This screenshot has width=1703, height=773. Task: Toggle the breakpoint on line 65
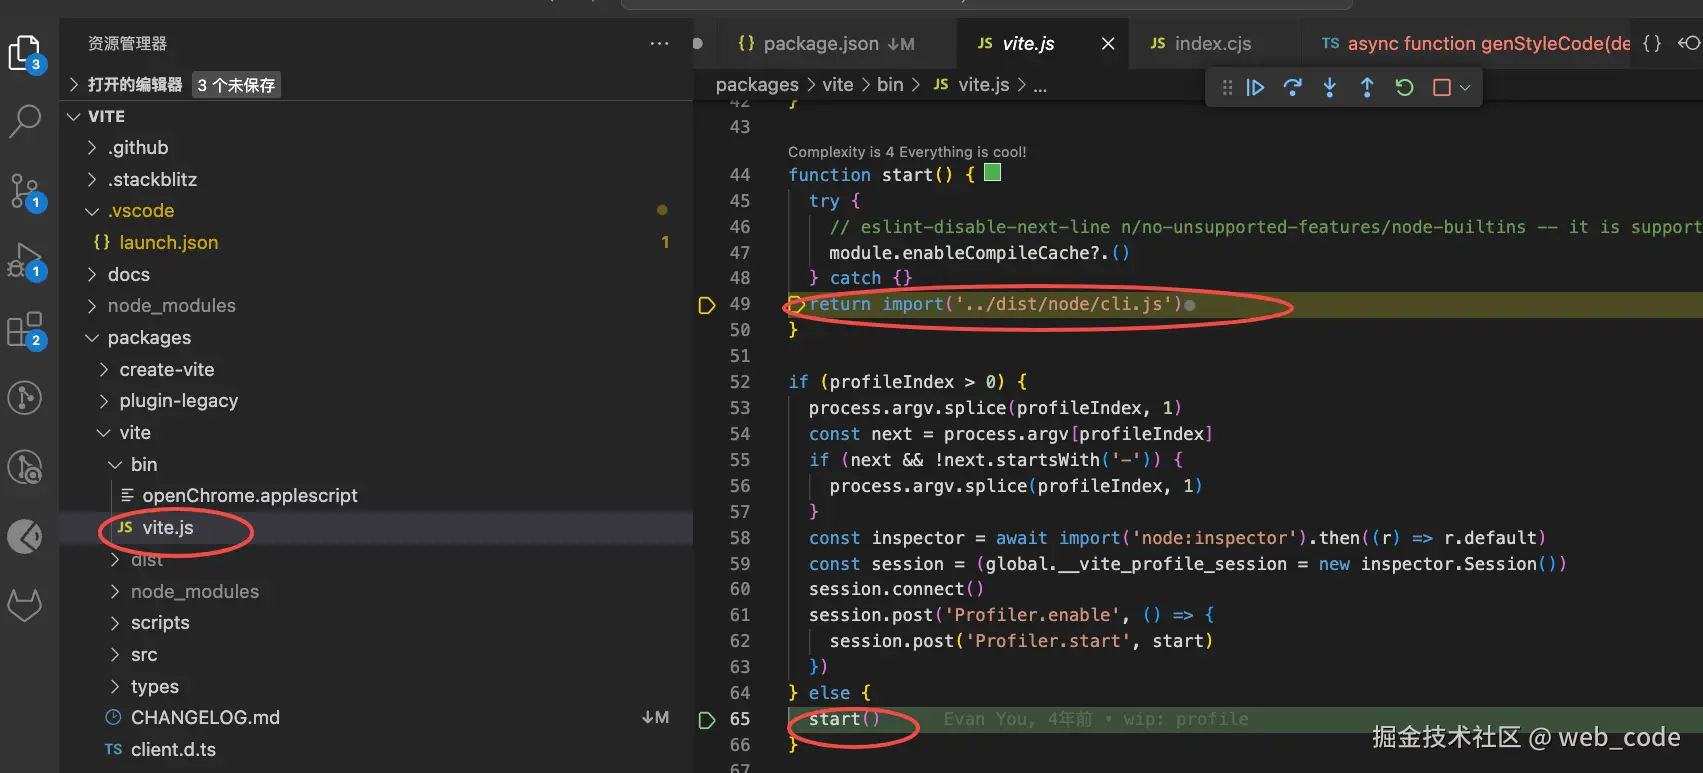pyautogui.click(x=707, y=720)
